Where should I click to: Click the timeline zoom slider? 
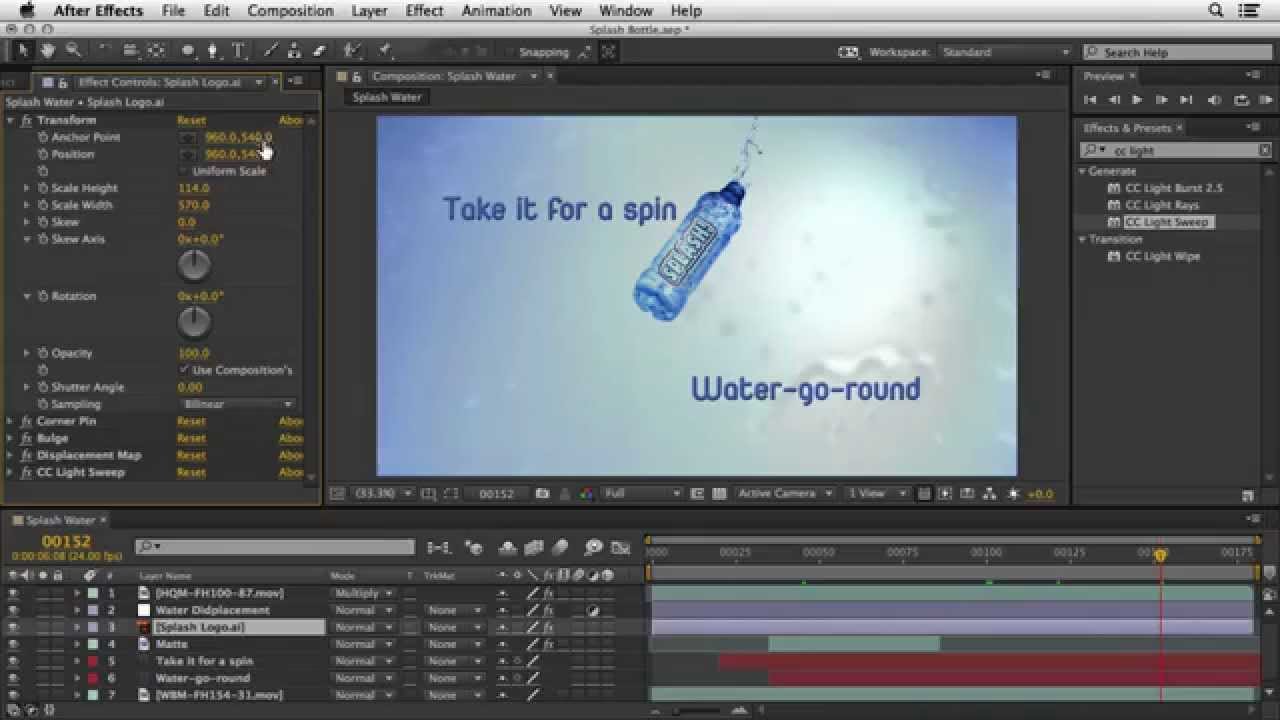695,711
